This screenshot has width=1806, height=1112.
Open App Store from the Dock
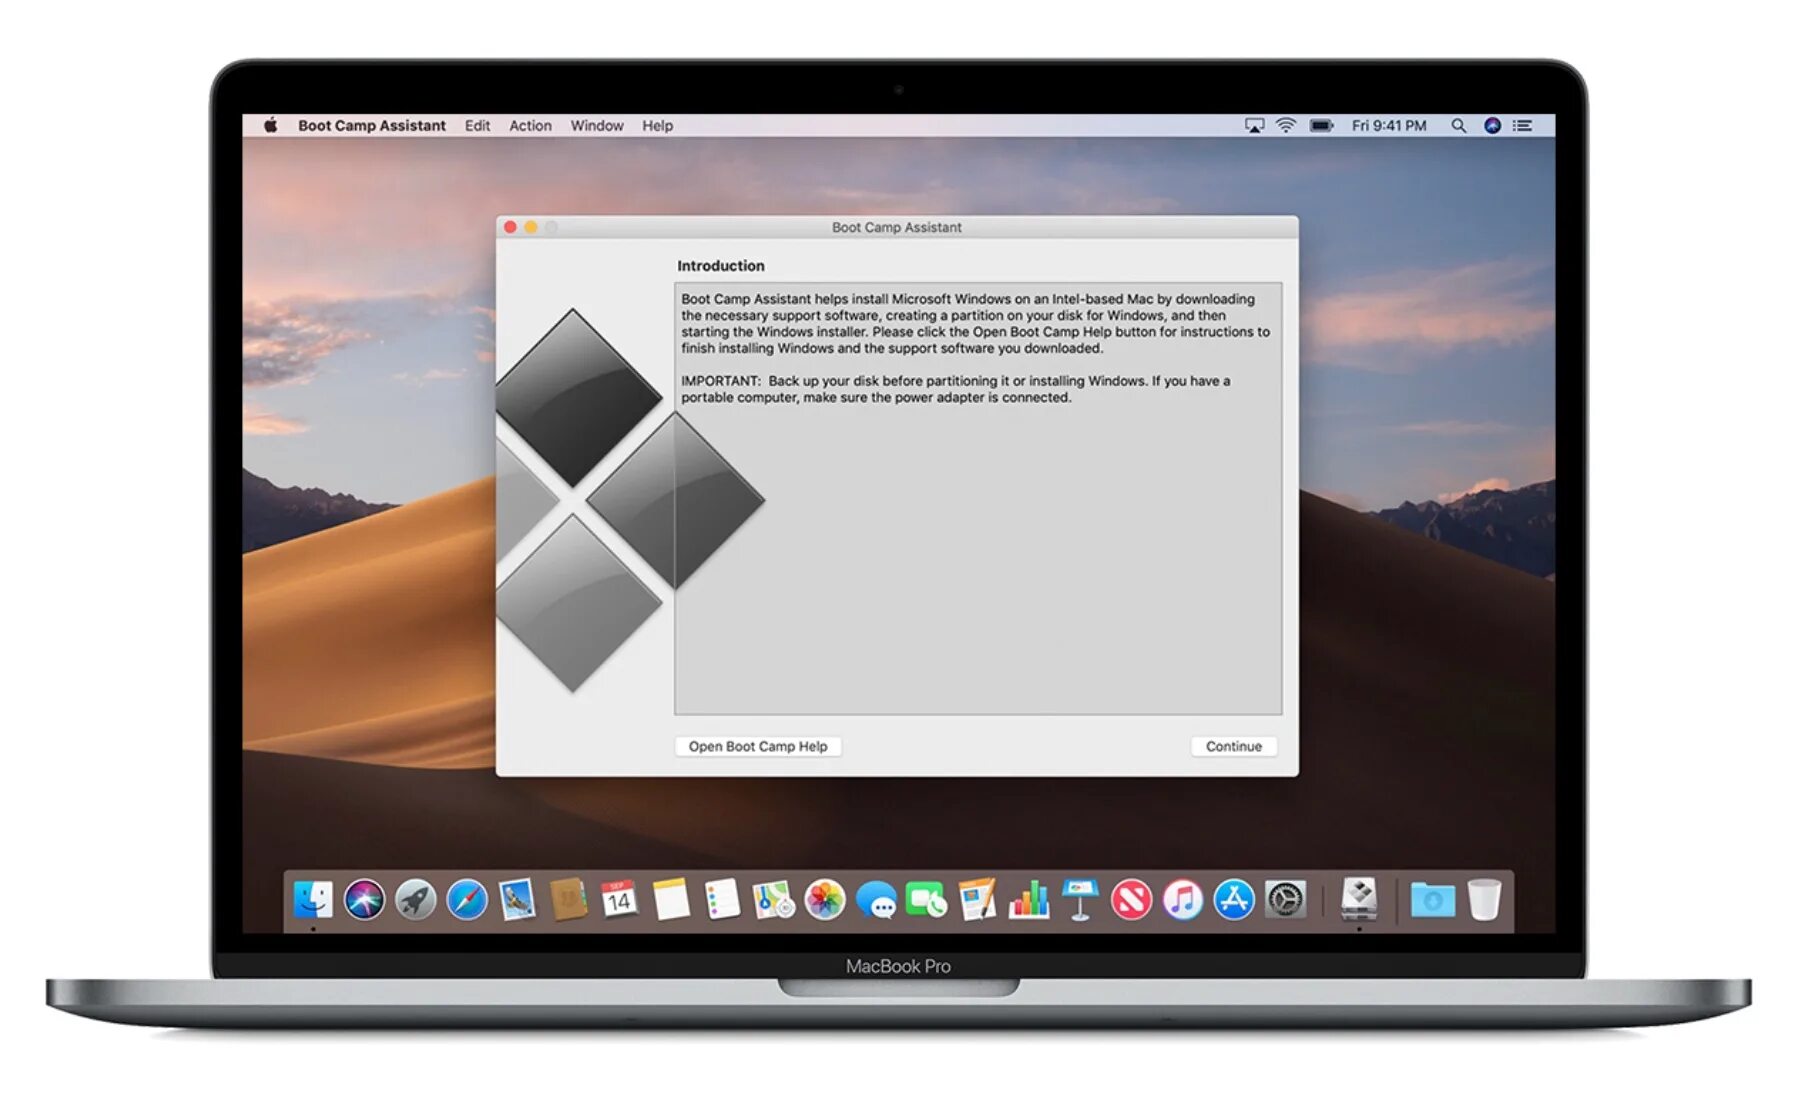(x=1234, y=900)
